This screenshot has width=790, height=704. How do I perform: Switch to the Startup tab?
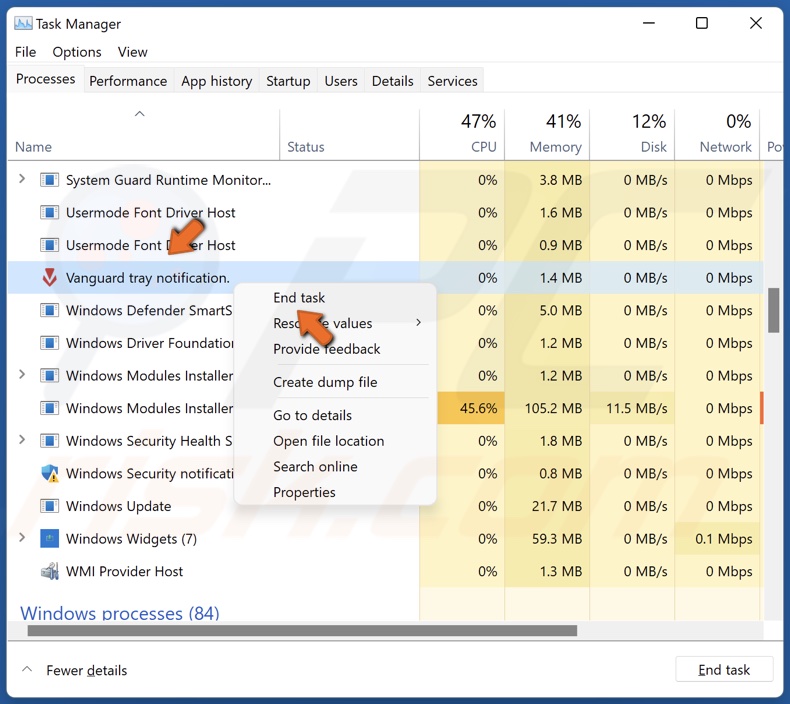pos(288,81)
